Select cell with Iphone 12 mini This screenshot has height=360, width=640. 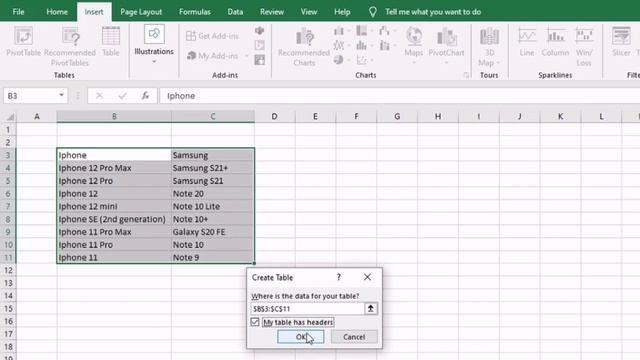(x=114, y=206)
